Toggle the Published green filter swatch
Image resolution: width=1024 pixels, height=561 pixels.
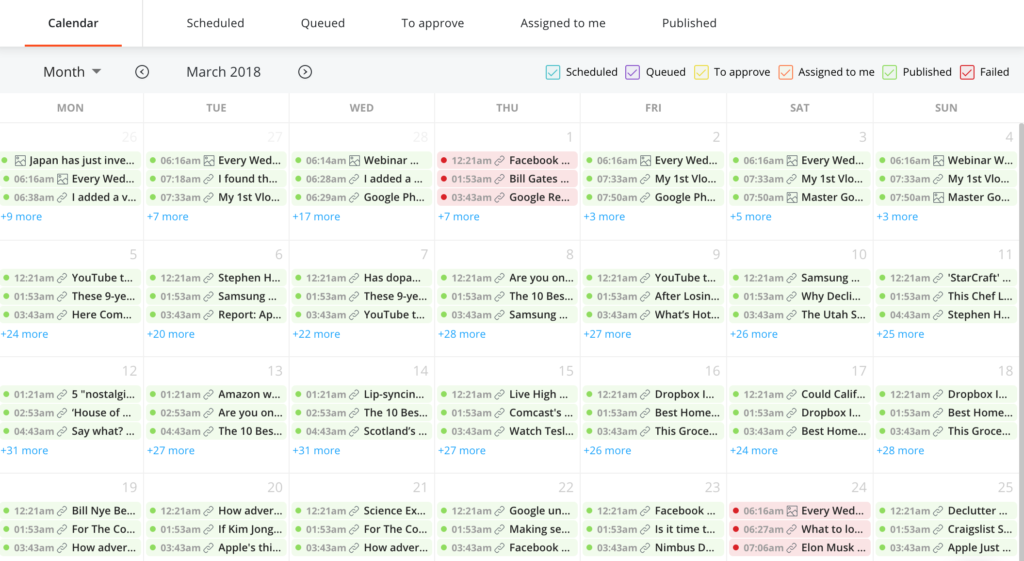889,72
